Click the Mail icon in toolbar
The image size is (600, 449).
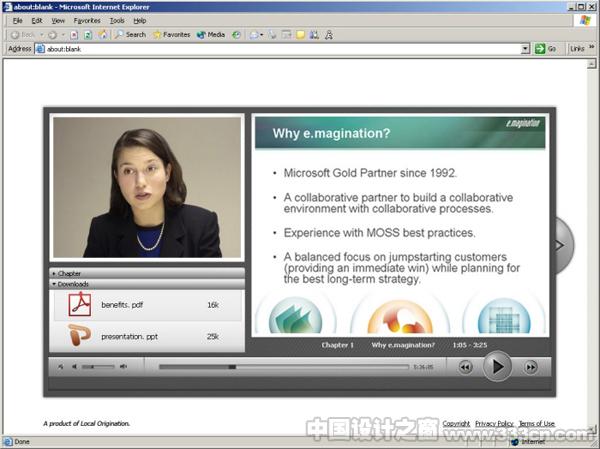click(x=254, y=35)
